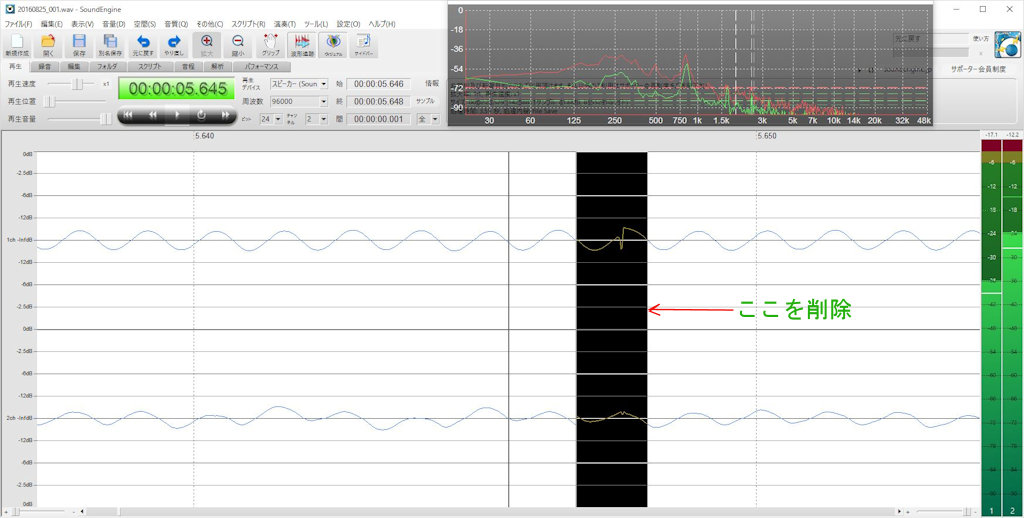This screenshot has width=1024, height=518.
Task: Select the グリップ hand tool
Action: point(270,45)
